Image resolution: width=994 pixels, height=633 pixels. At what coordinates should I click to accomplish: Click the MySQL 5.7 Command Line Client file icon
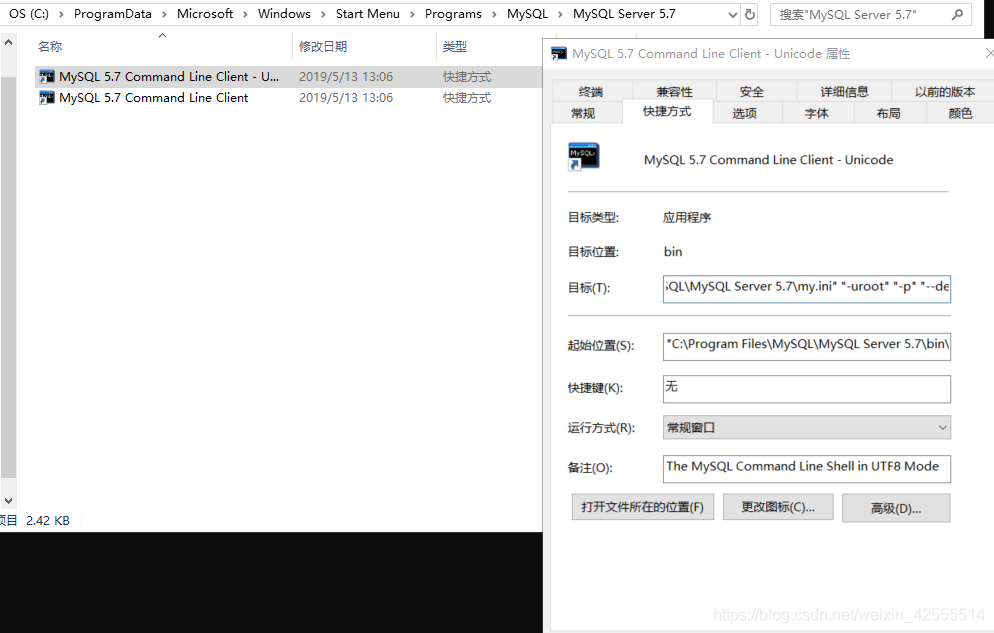tap(47, 98)
